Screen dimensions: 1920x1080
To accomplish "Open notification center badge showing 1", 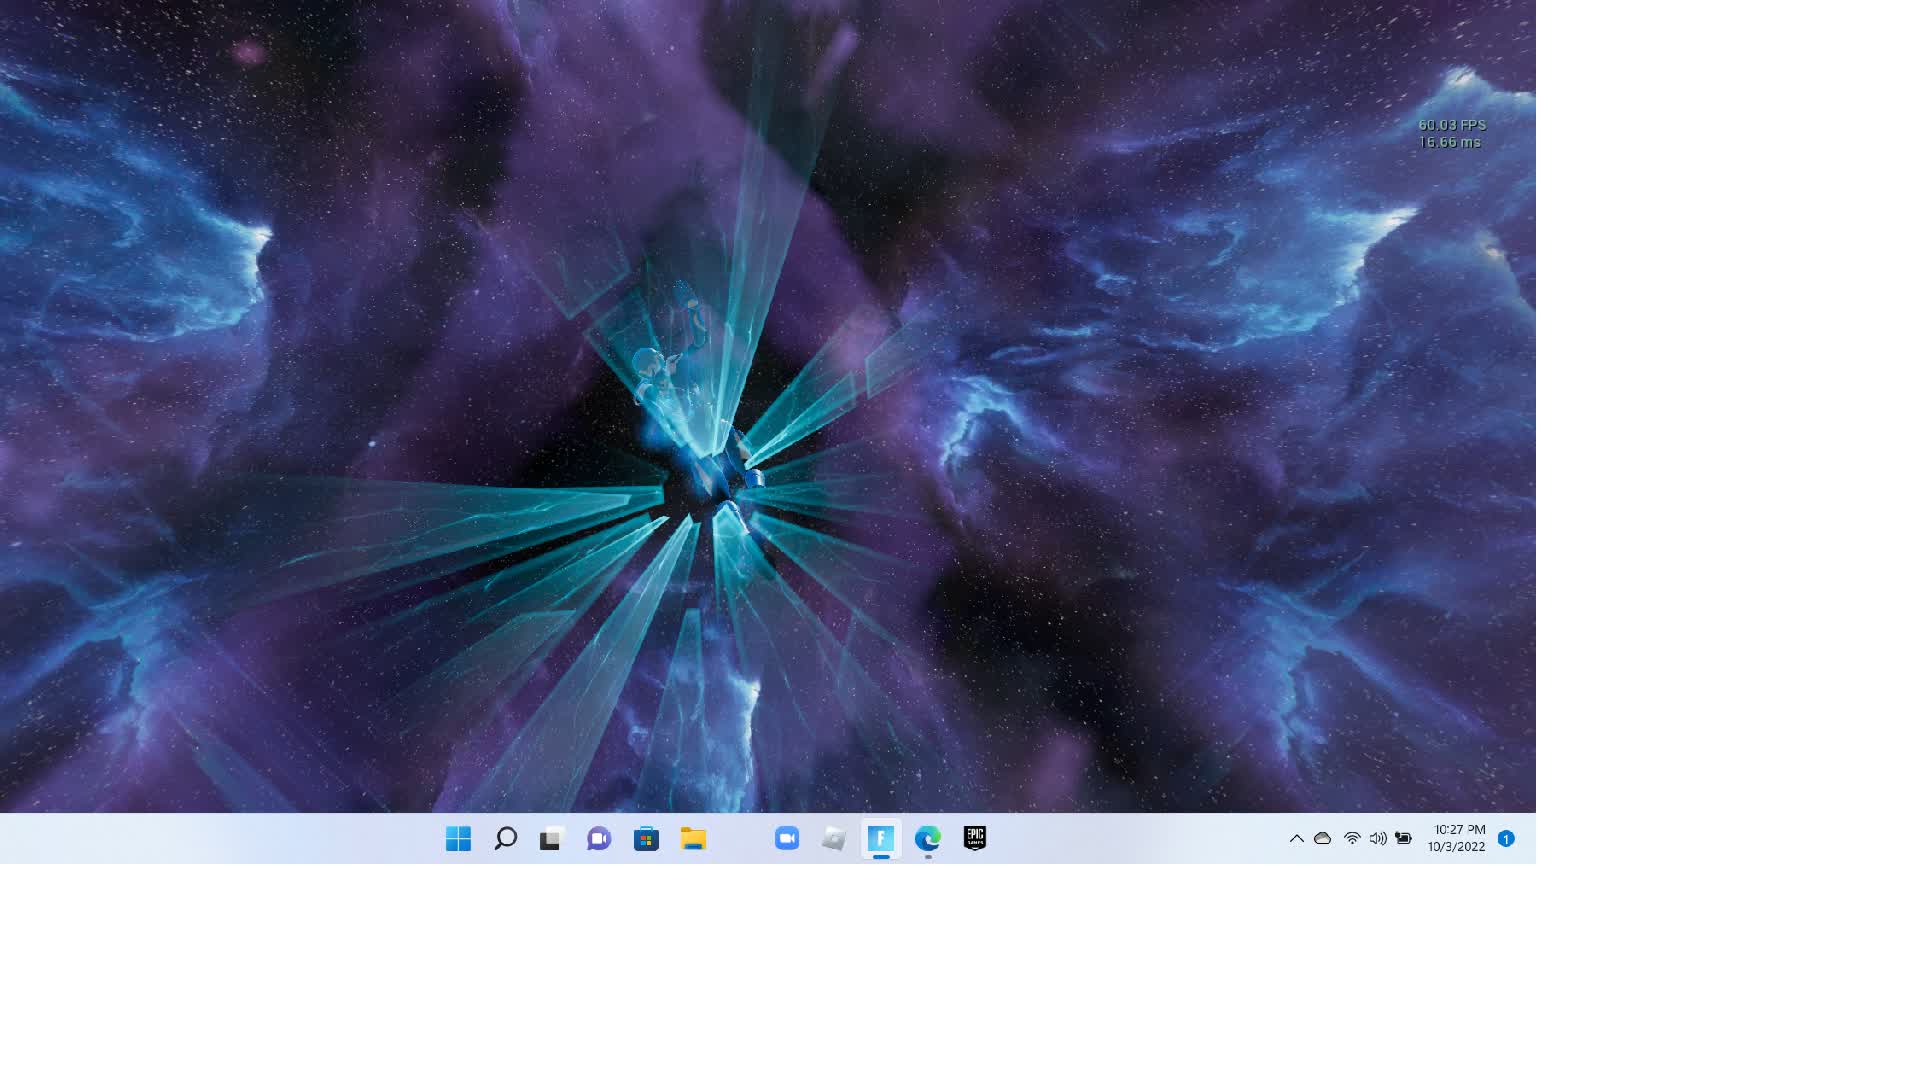I will tap(1506, 839).
